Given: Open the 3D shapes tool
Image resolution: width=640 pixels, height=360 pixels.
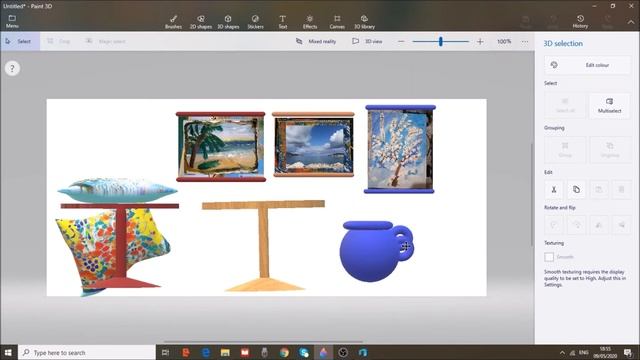Looking at the screenshot, I should (x=228, y=22).
